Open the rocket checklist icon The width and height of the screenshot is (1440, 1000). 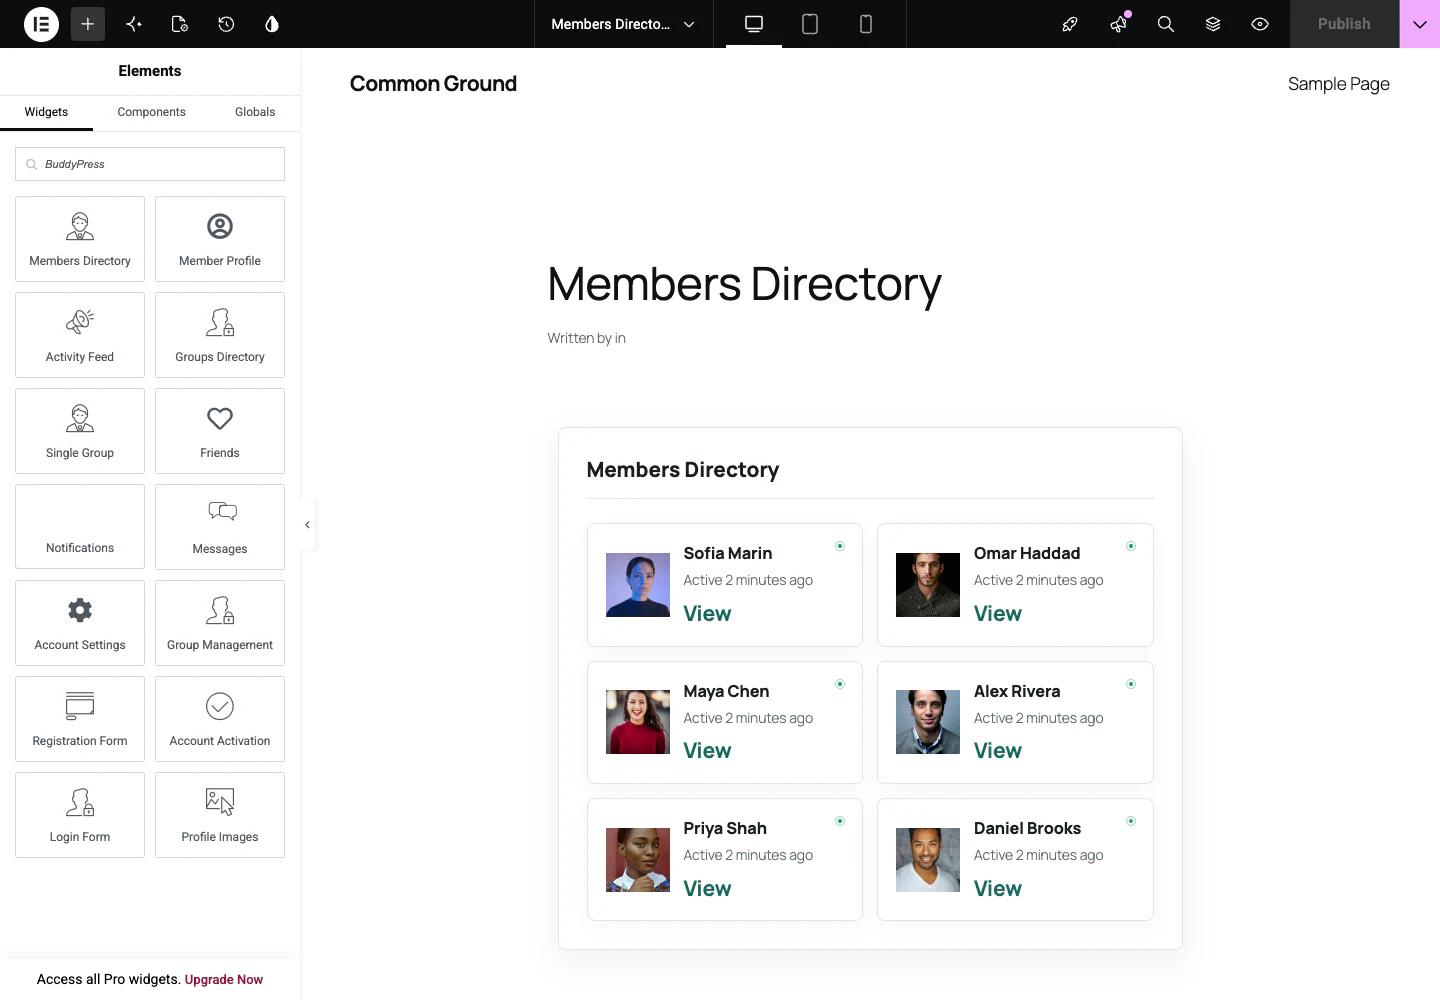1070,24
